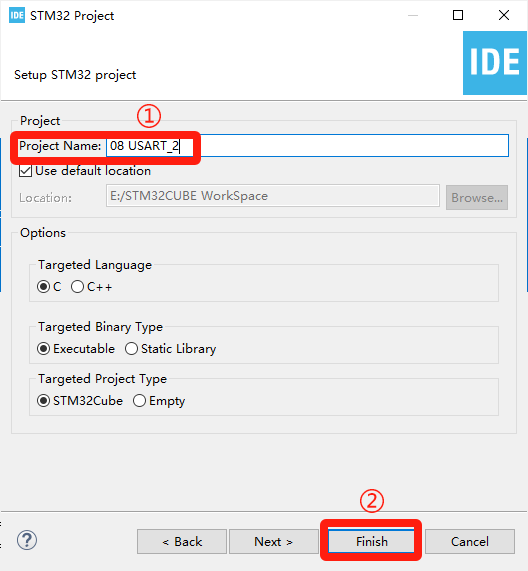Image resolution: width=528 pixels, height=571 pixels.
Task: Click the Project Name input field
Action: (307, 146)
